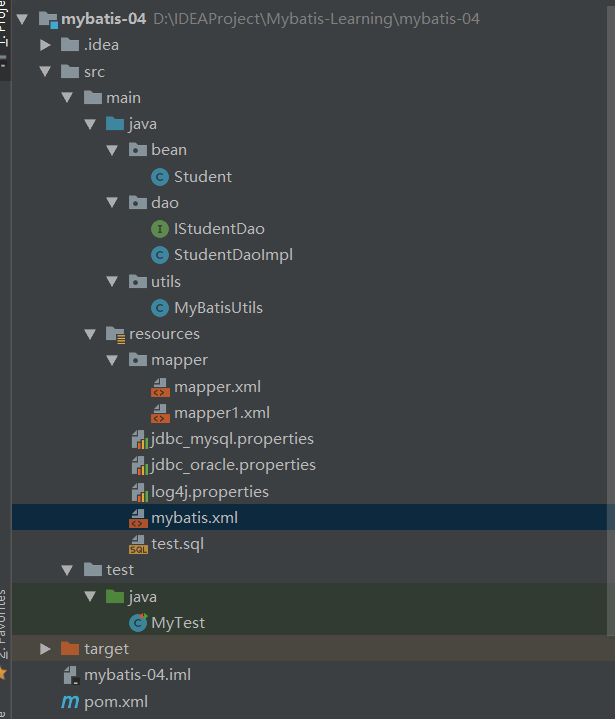The height and width of the screenshot is (719, 615).
Task: Click the mapper.xml file icon
Action: (x=160, y=387)
